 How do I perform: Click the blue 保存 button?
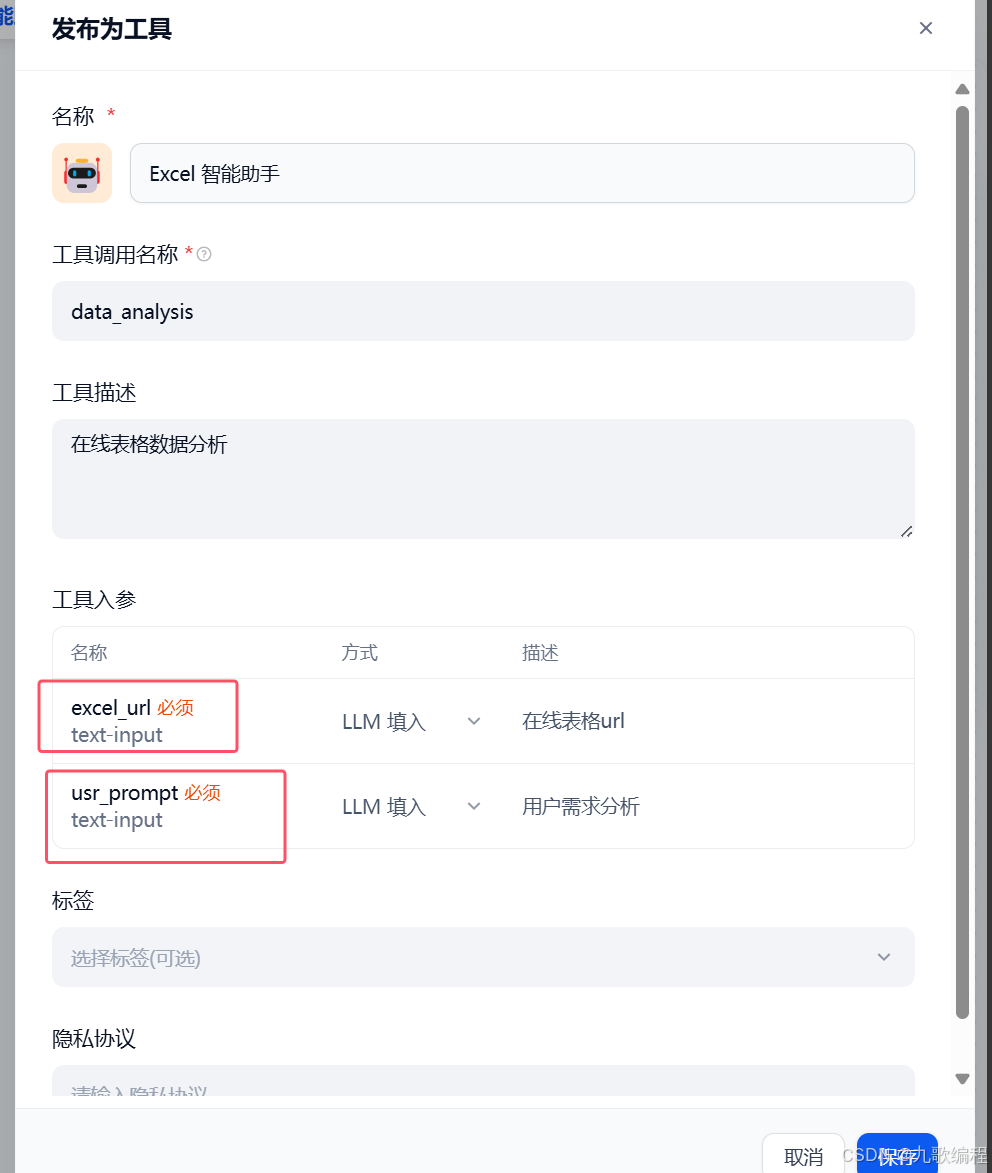tap(897, 1157)
